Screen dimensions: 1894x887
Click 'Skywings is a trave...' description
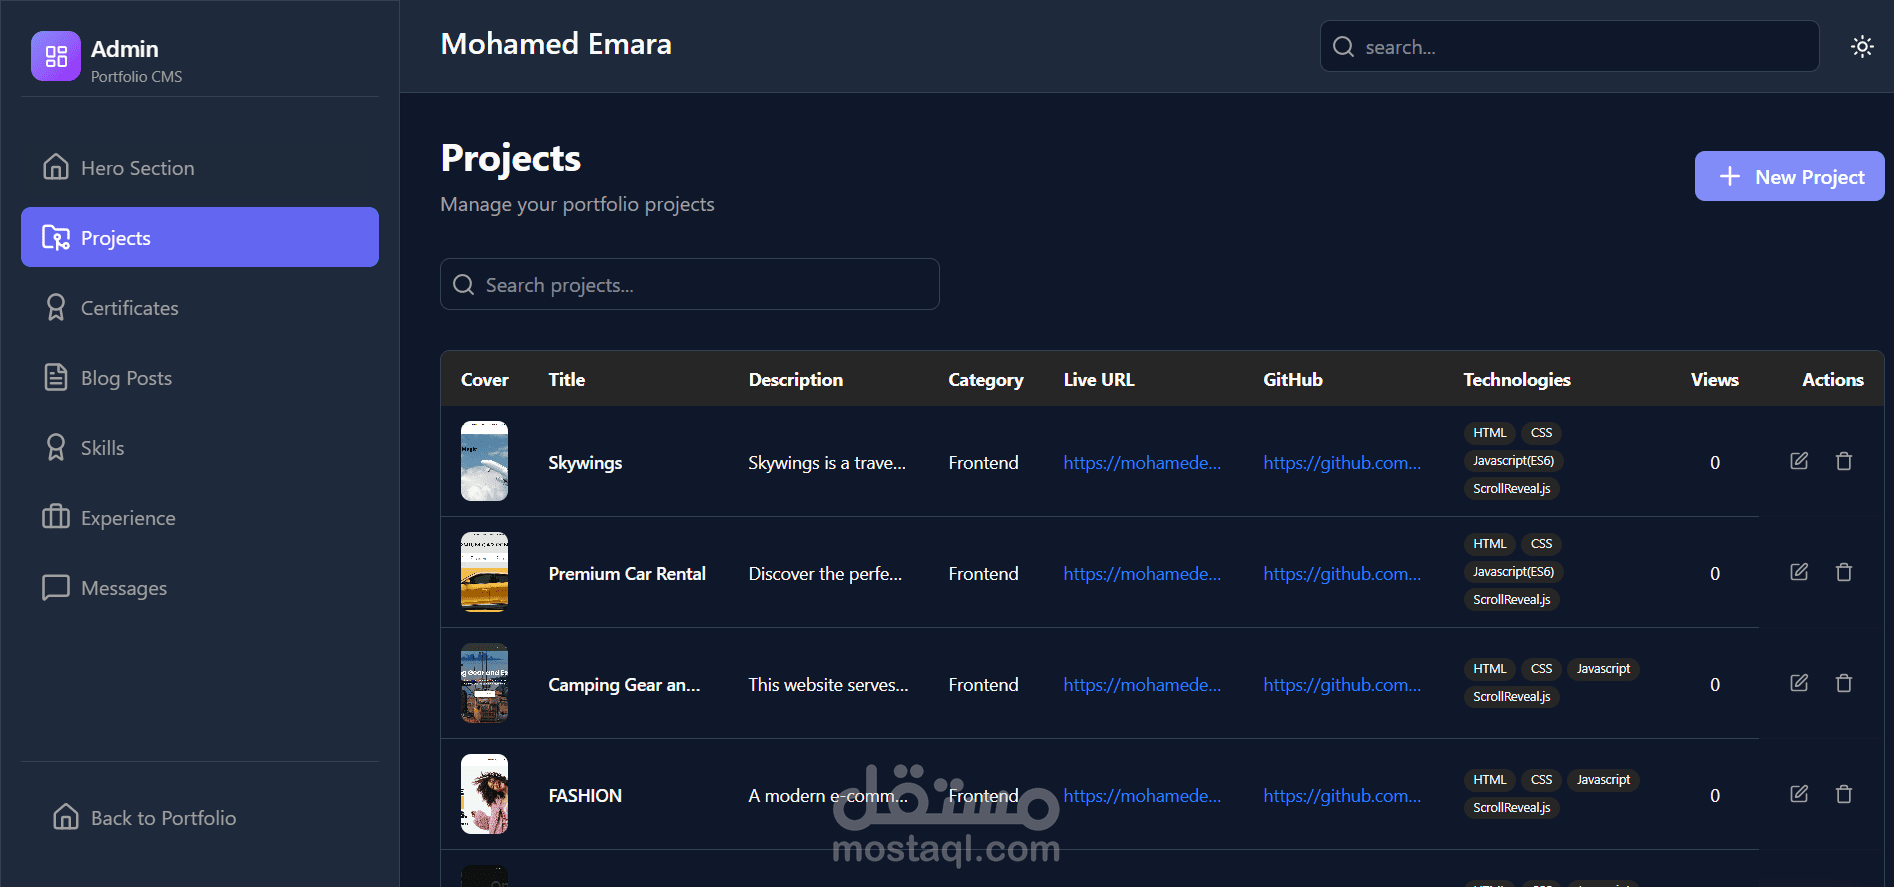pos(827,463)
